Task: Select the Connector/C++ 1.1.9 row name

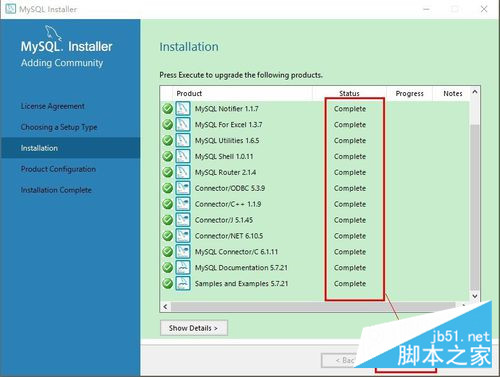Action: point(228,204)
